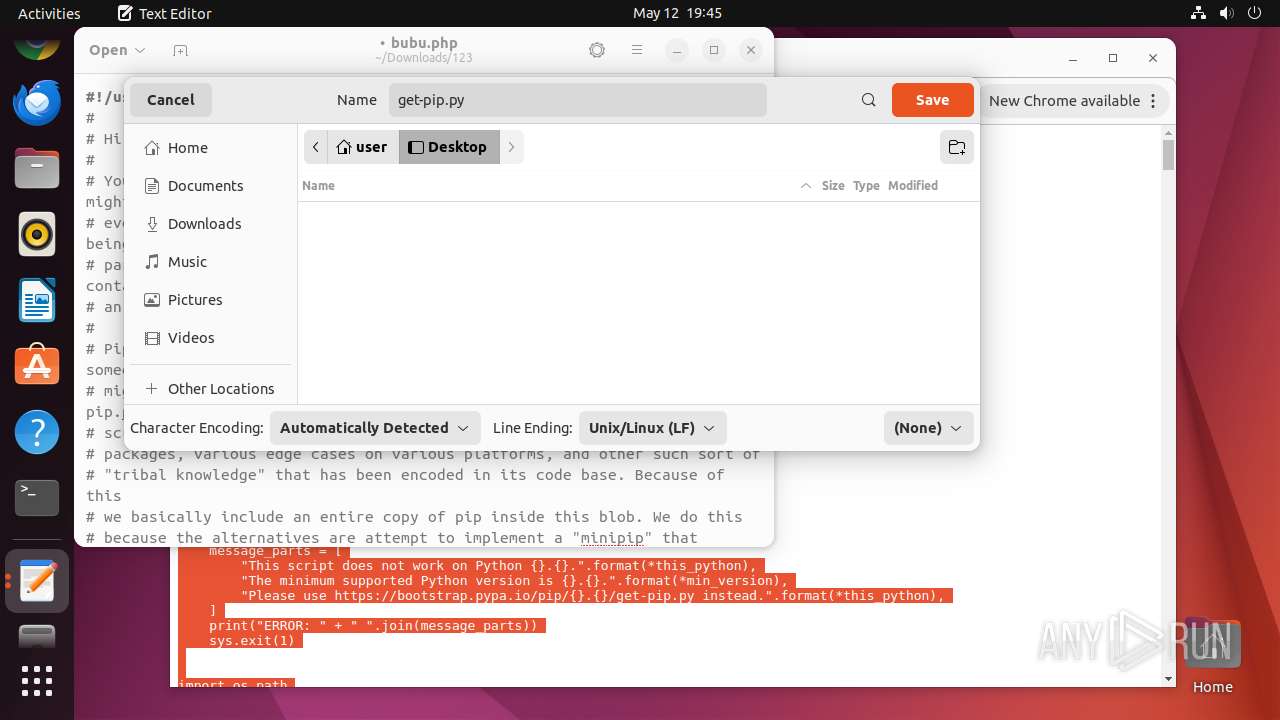Image resolution: width=1280 pixels, height=720 pixels.
Task: Click Activities in the top bar
Action: pos(49,13)
